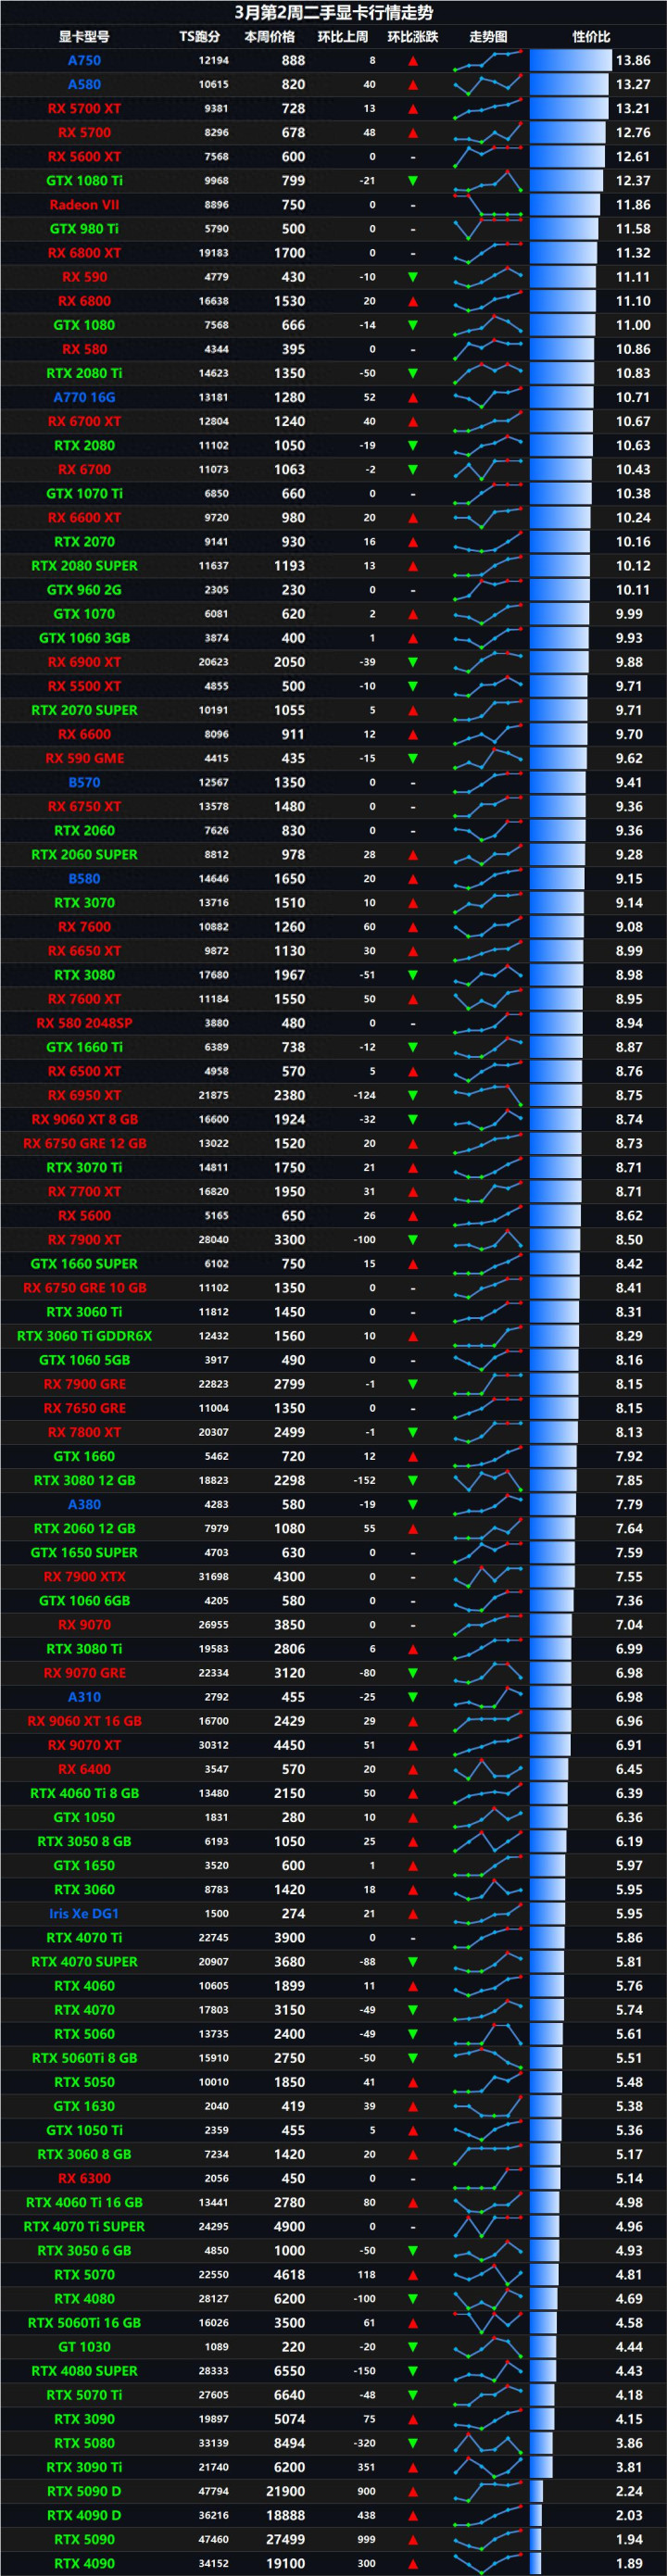Click the 性价比 column header
Screen dimensions: 667x2576
[x=591, y=37]
